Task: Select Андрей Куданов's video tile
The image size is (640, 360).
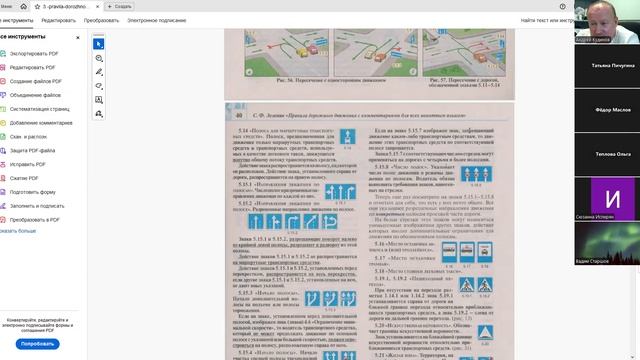Action: click(607, 22)
